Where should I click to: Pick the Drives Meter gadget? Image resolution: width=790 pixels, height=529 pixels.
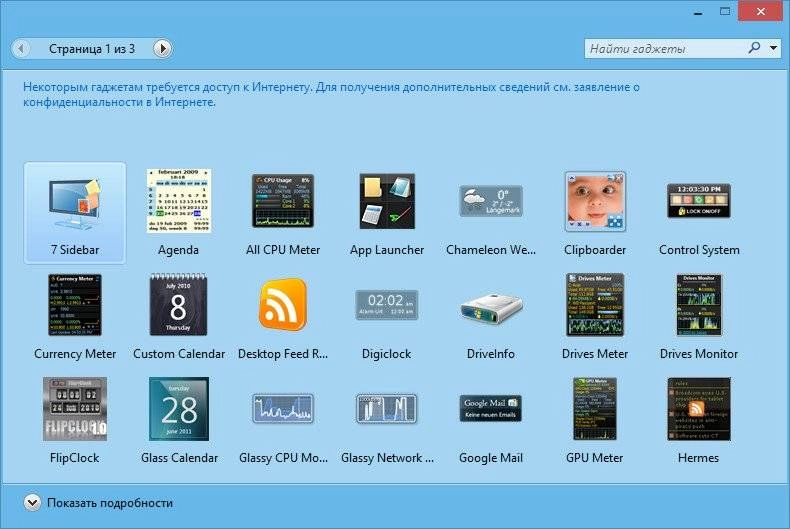pyautogui.click(x=595, y=305)
